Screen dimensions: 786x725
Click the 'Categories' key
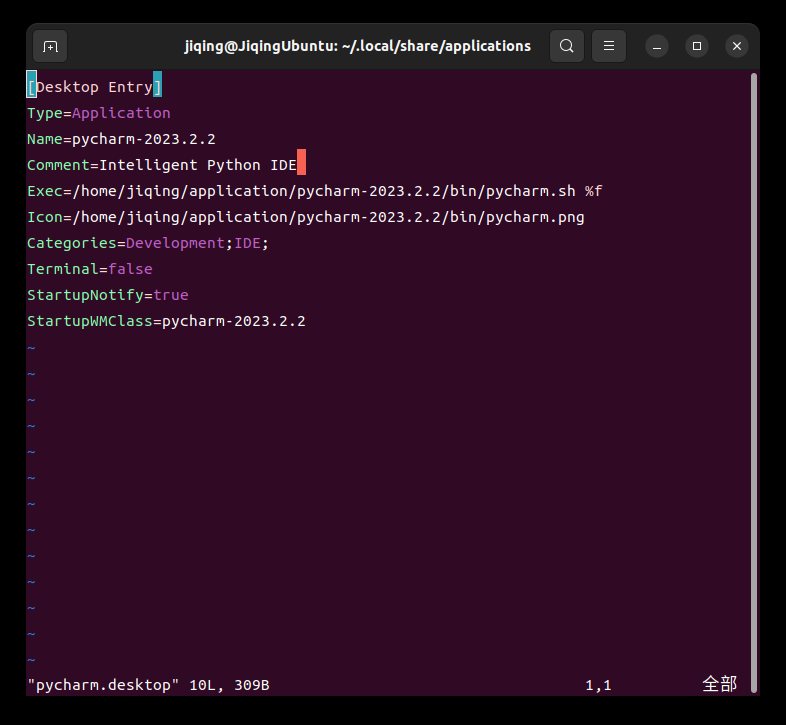pyautogui.click(x=72, y=243)
